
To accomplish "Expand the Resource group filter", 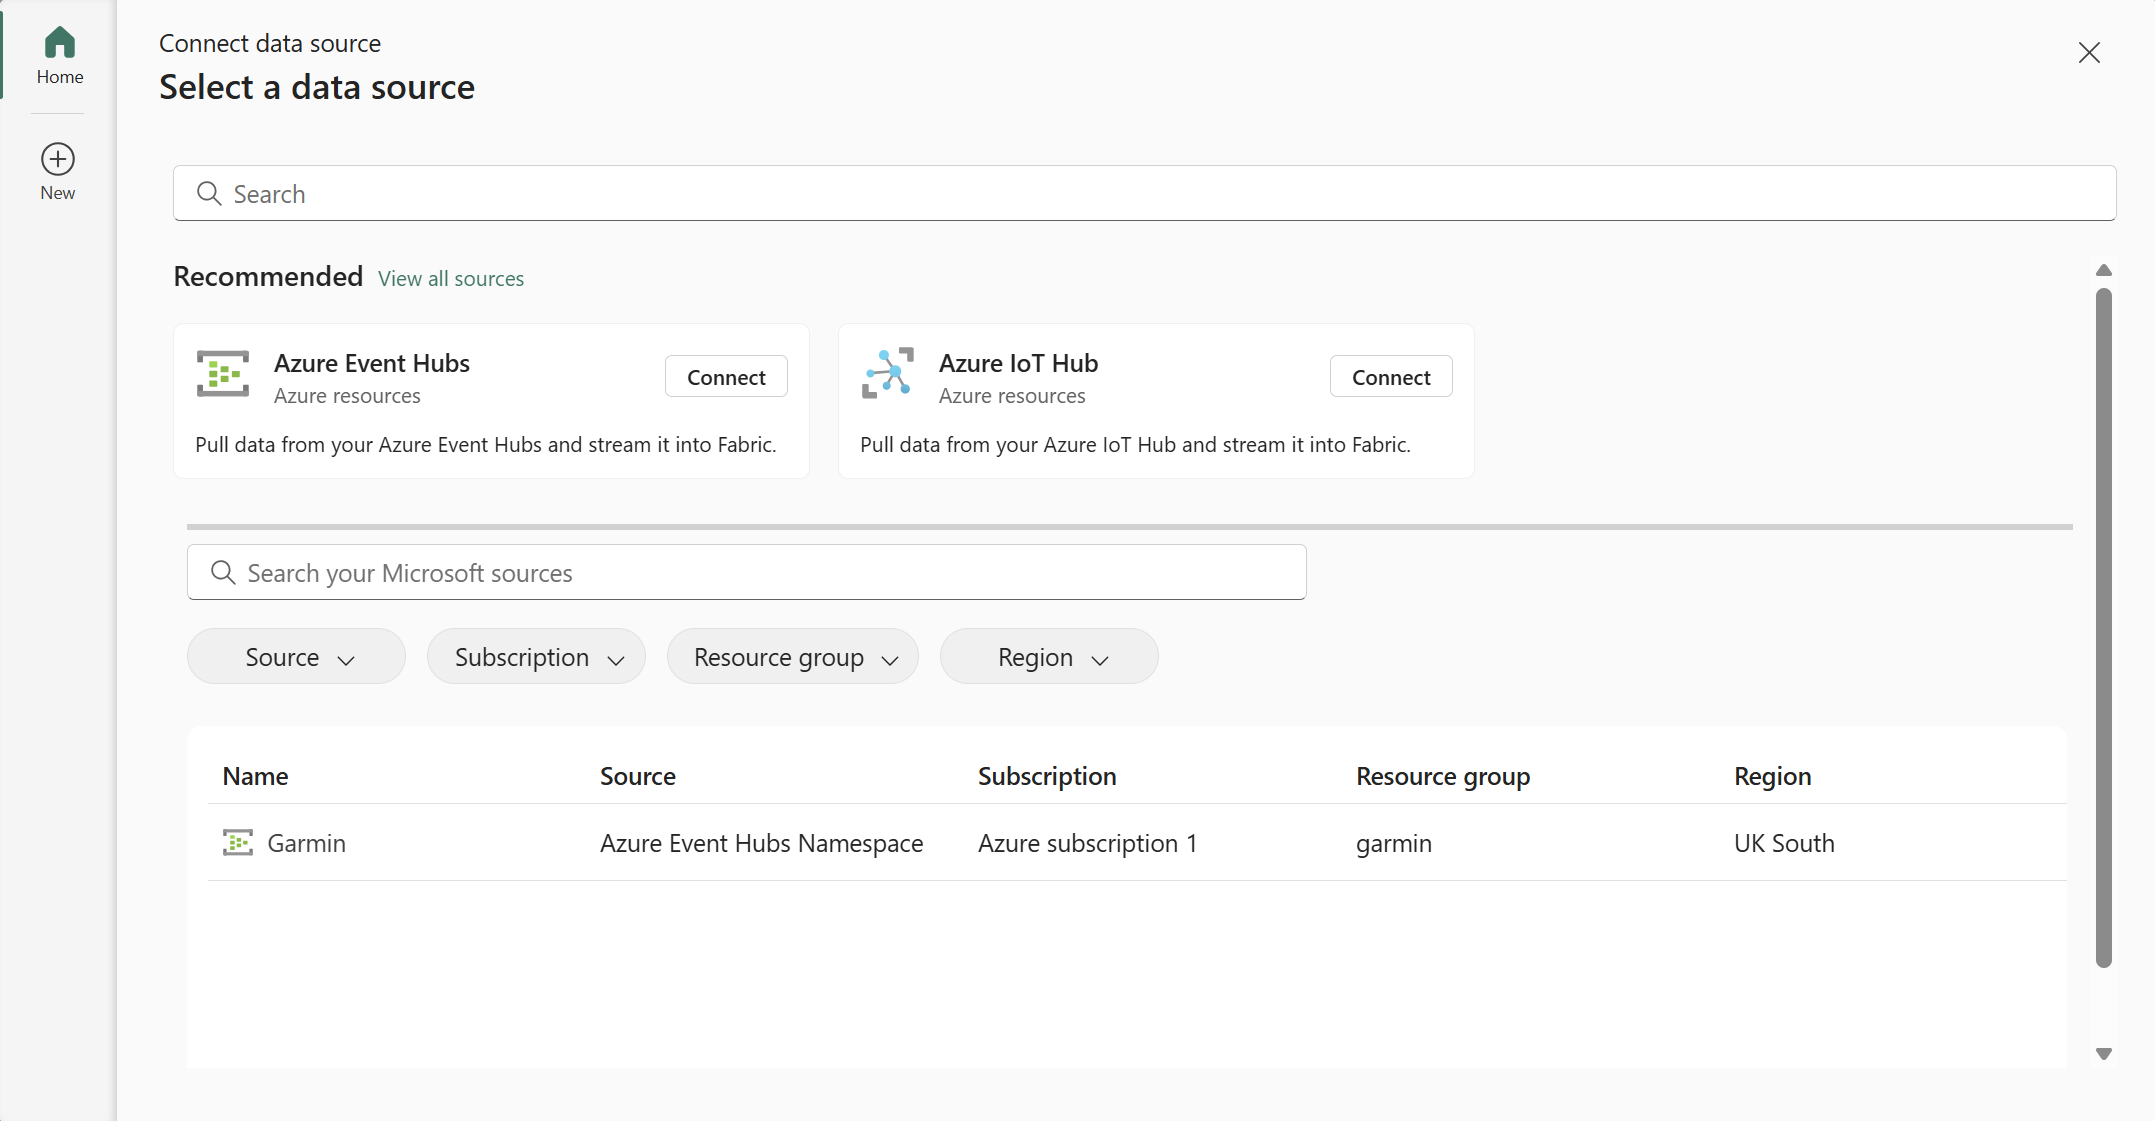I will coord(793,657).
